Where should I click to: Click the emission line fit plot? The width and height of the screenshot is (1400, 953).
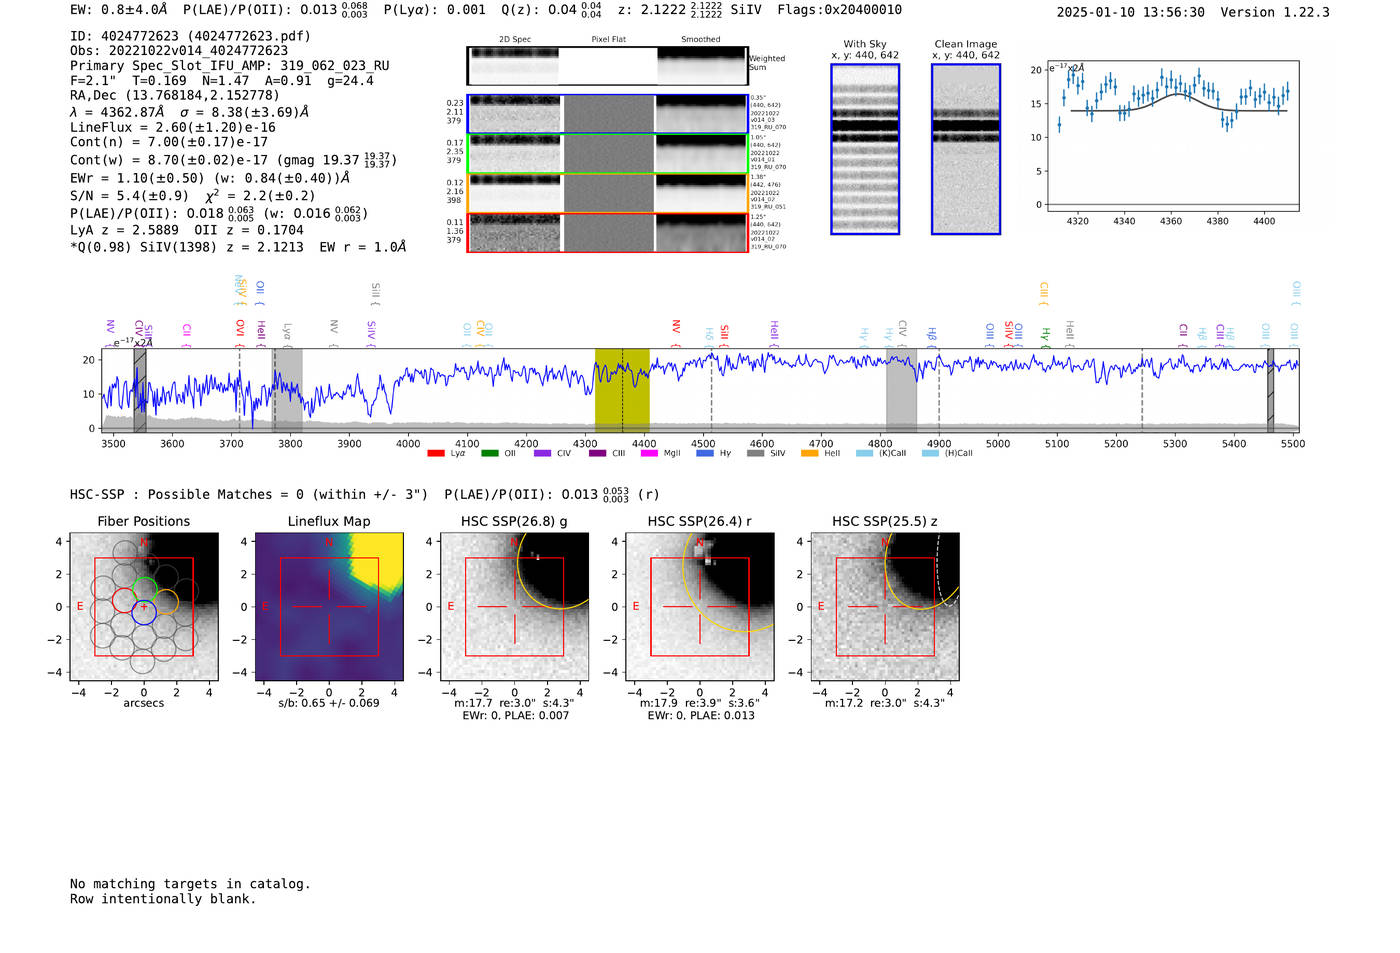[1172, 137]
